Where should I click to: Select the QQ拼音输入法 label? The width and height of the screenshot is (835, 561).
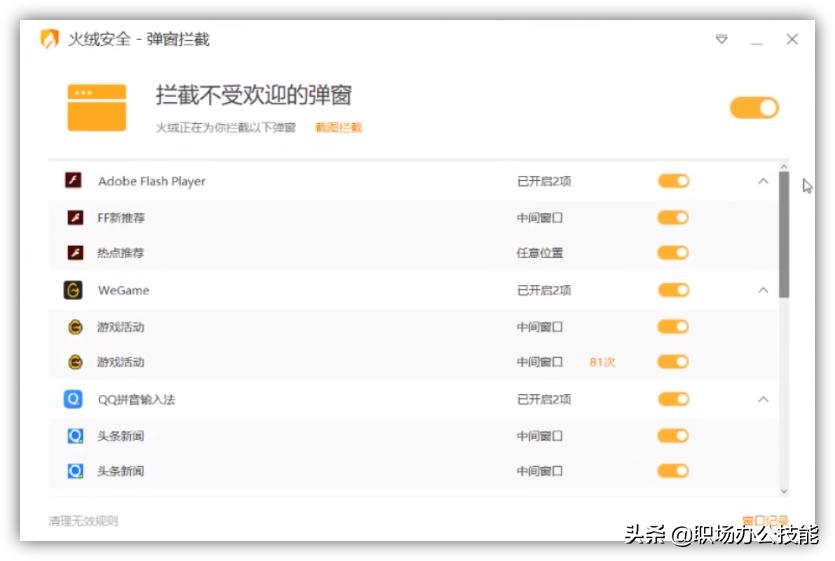[x=136, y=400]
